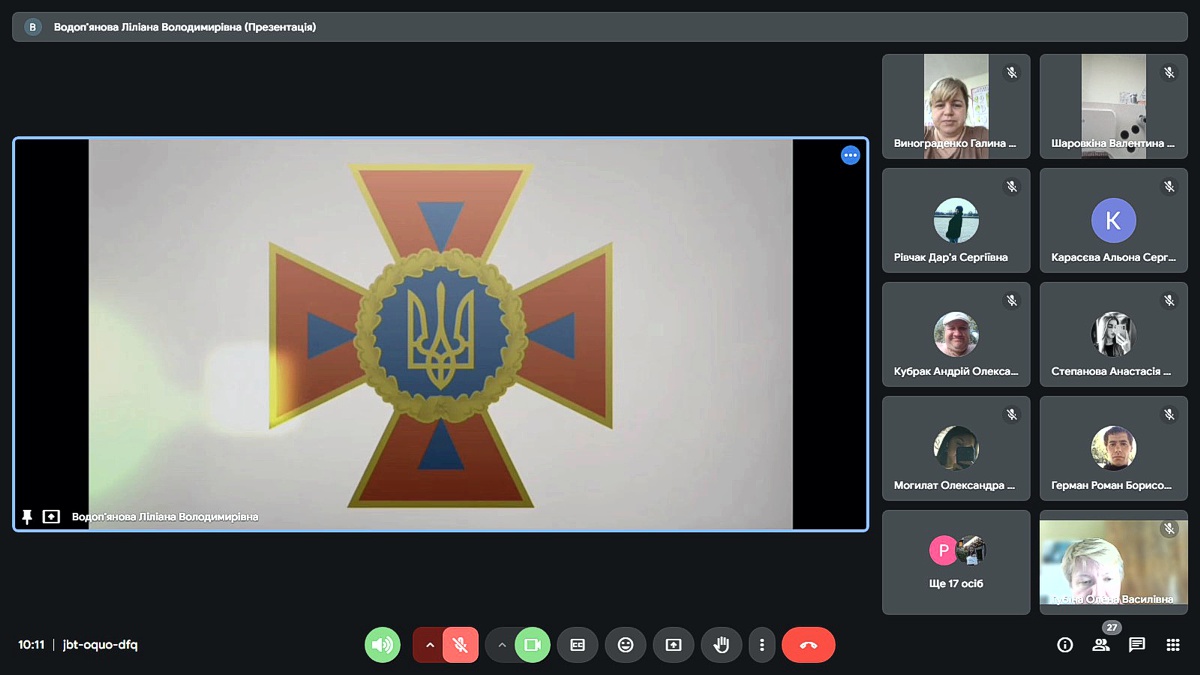Select banner text "Водоп'янова Ліліана Володимирівна (Презентація)"
Image resolution: width=1200 pixels, height=675 pixels.
point(184,27)
